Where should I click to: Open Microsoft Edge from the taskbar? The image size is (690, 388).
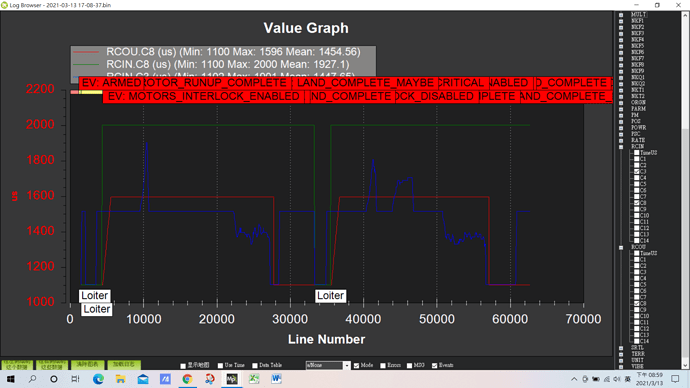(x=98, y=379)
